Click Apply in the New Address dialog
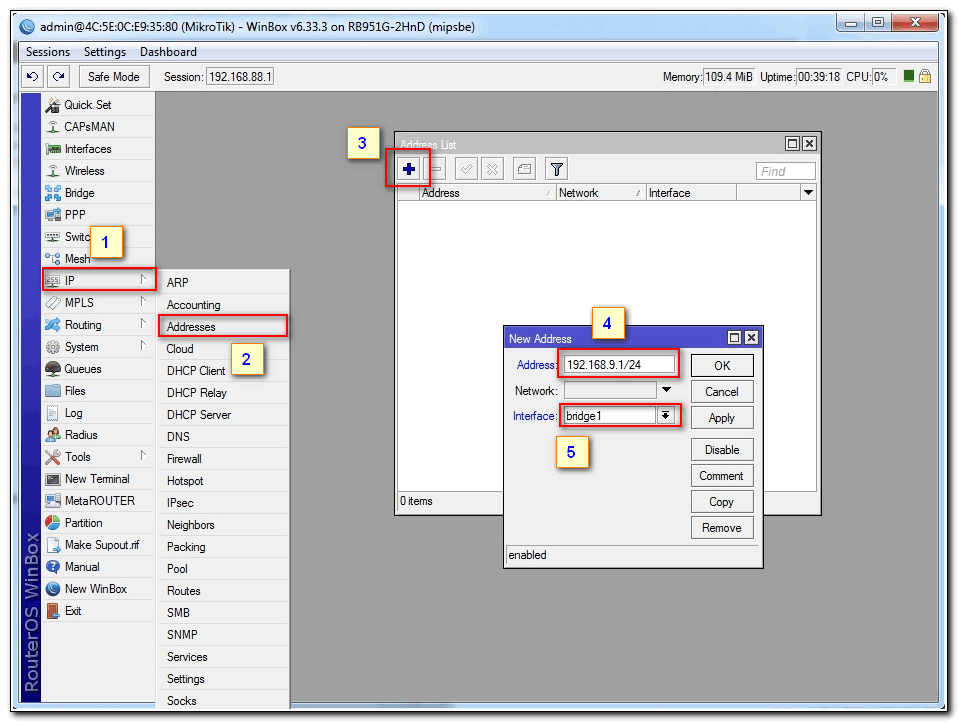 (722, 418)
